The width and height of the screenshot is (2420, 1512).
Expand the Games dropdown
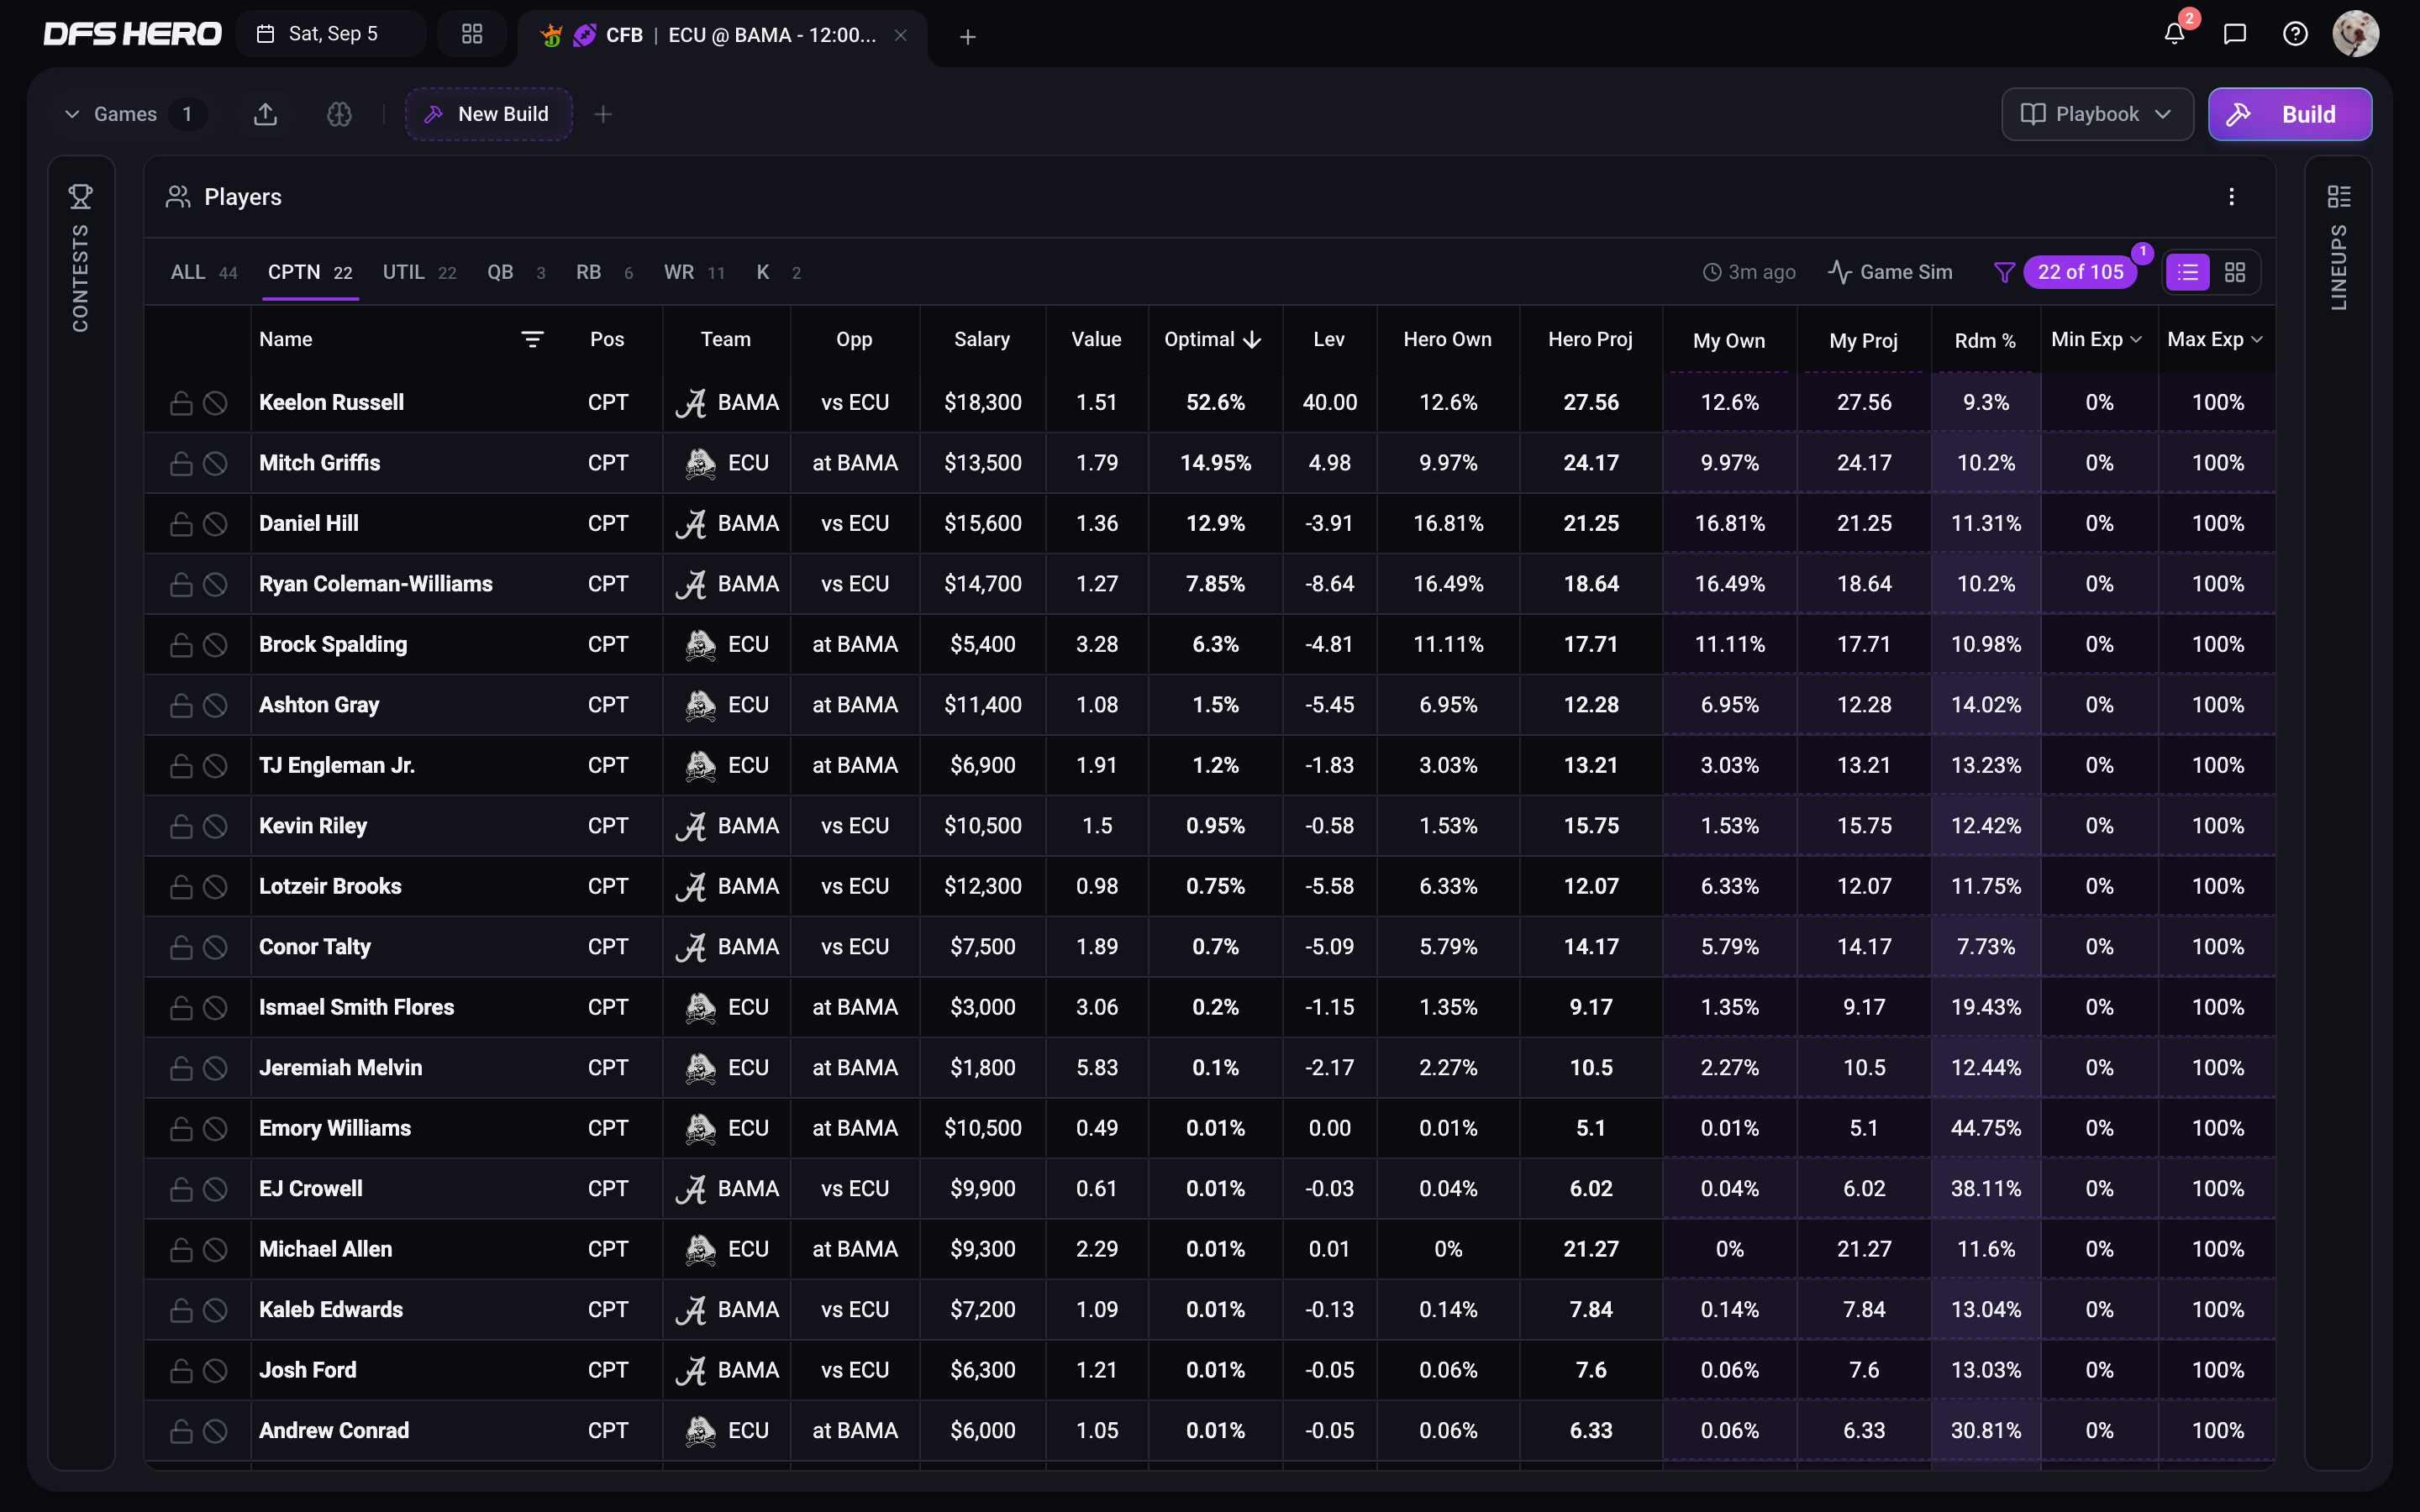[132, 114]
